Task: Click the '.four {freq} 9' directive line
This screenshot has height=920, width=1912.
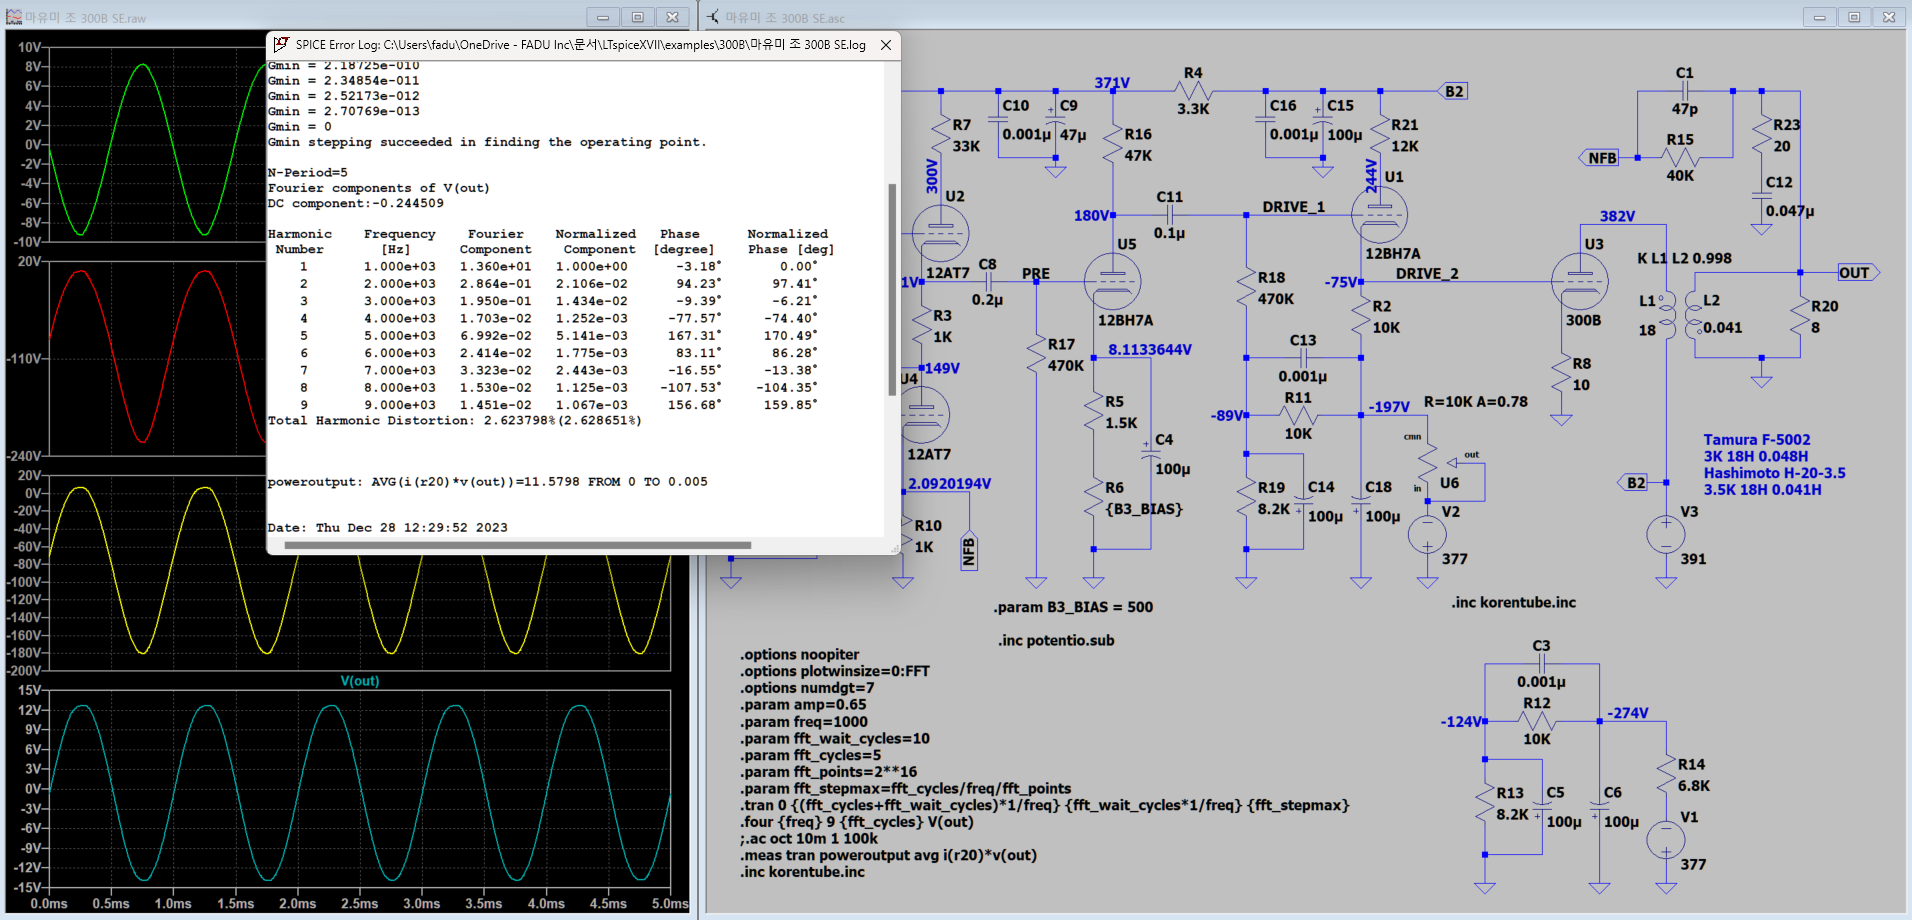Action: (x=857, y=822)
